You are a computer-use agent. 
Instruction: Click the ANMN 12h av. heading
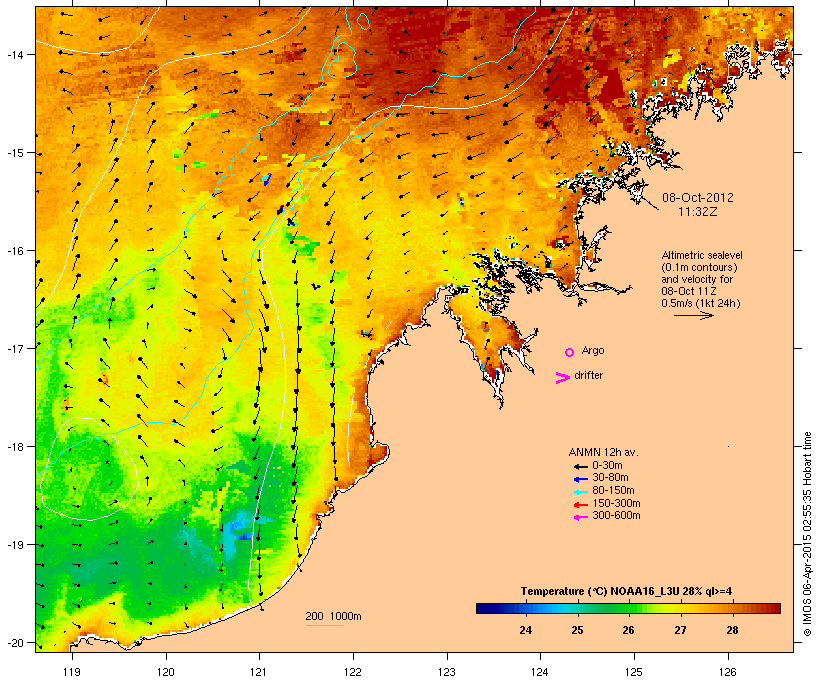point(603,452)
